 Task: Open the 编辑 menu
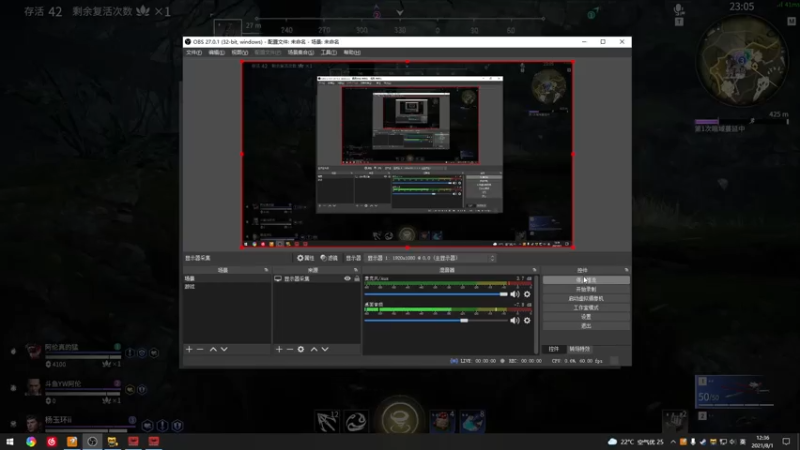tap(216, 53)
